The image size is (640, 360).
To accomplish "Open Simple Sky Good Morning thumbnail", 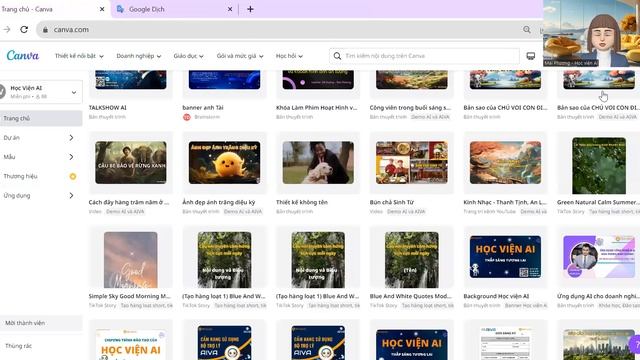I will [x=131, y=260].
